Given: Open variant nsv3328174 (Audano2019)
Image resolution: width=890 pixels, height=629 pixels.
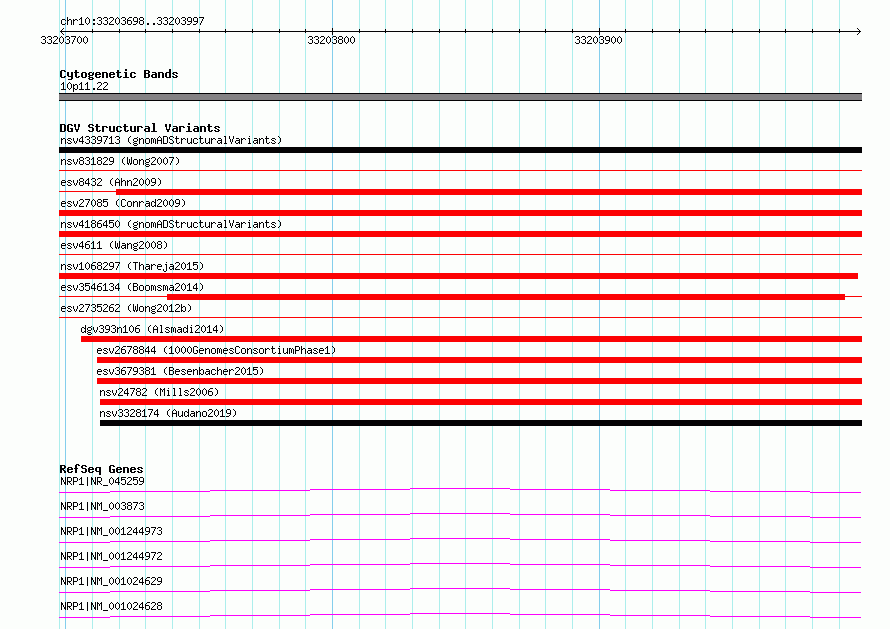Looking at the screenshot, I should coord(168,413).
